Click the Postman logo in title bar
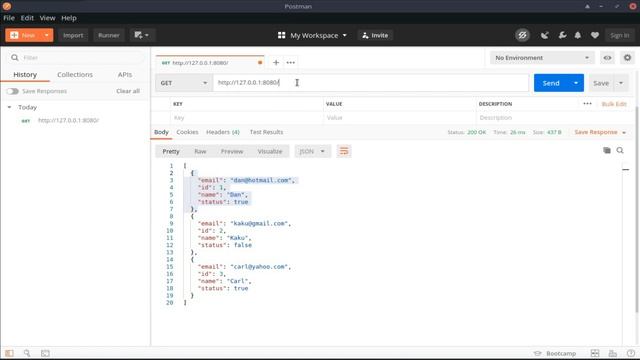The width and height of the screenshot is (640, 360). tap(7, 6)
